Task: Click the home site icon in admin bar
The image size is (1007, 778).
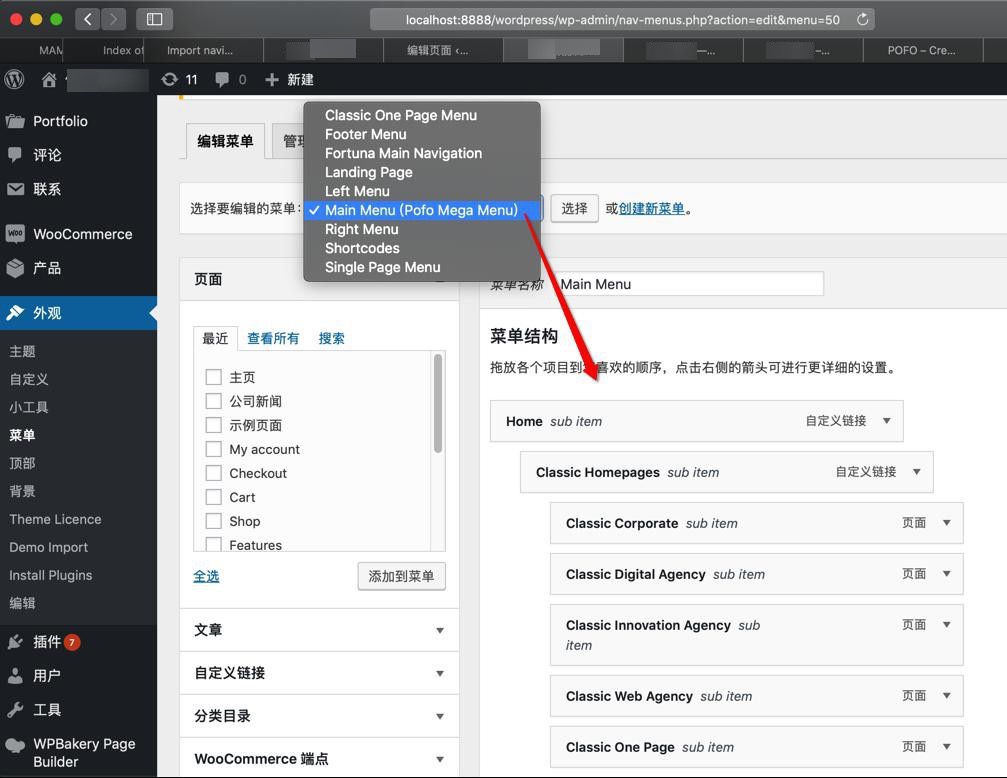Action: (x=49, y=80)
